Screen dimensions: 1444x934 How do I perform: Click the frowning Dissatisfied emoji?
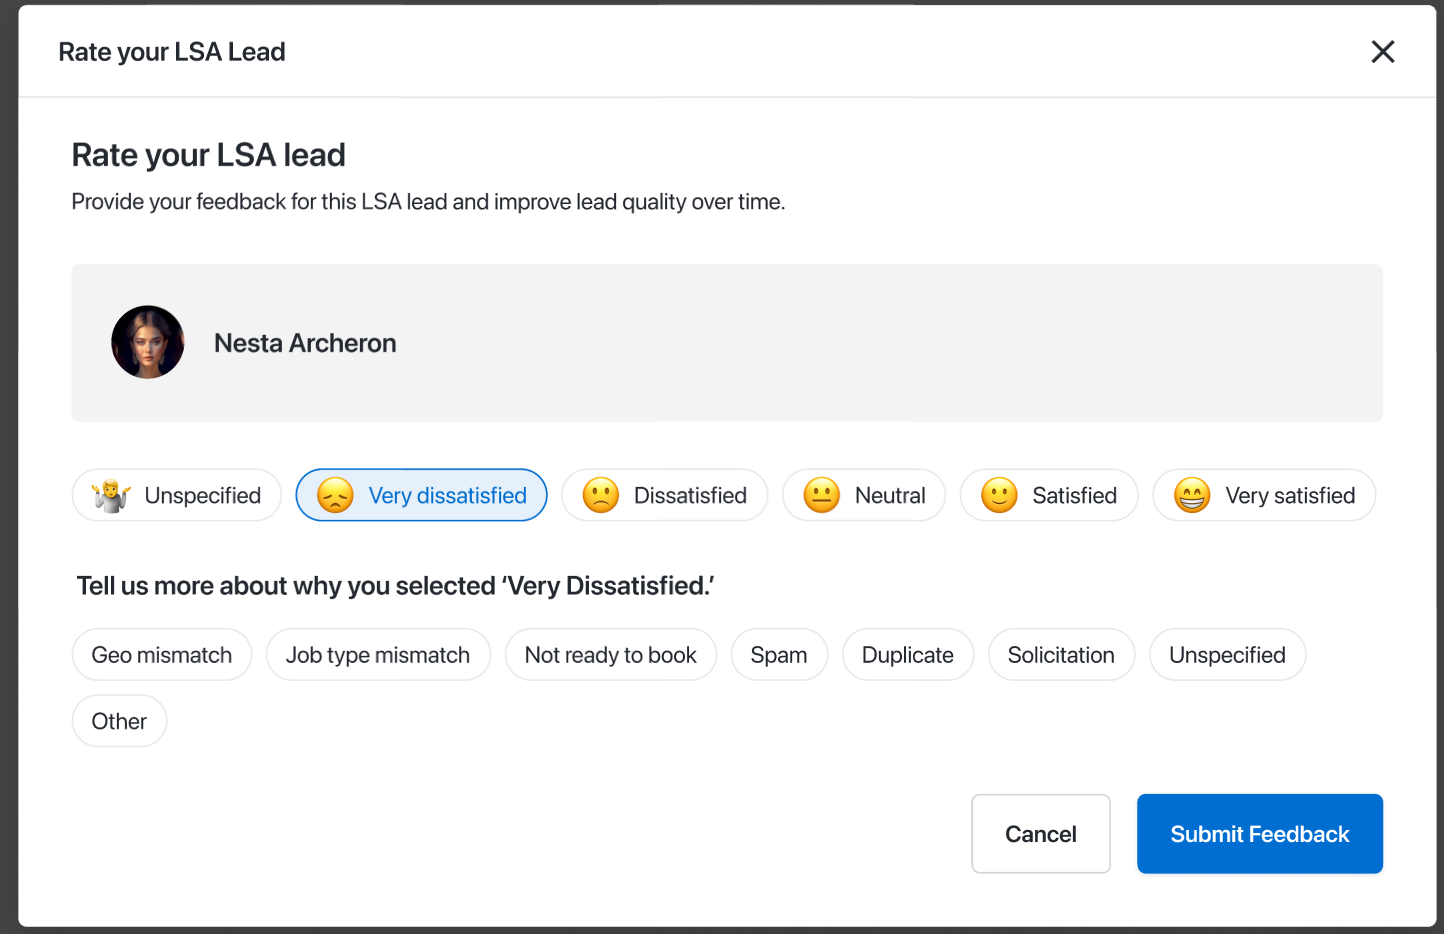(x=601, y=496)
